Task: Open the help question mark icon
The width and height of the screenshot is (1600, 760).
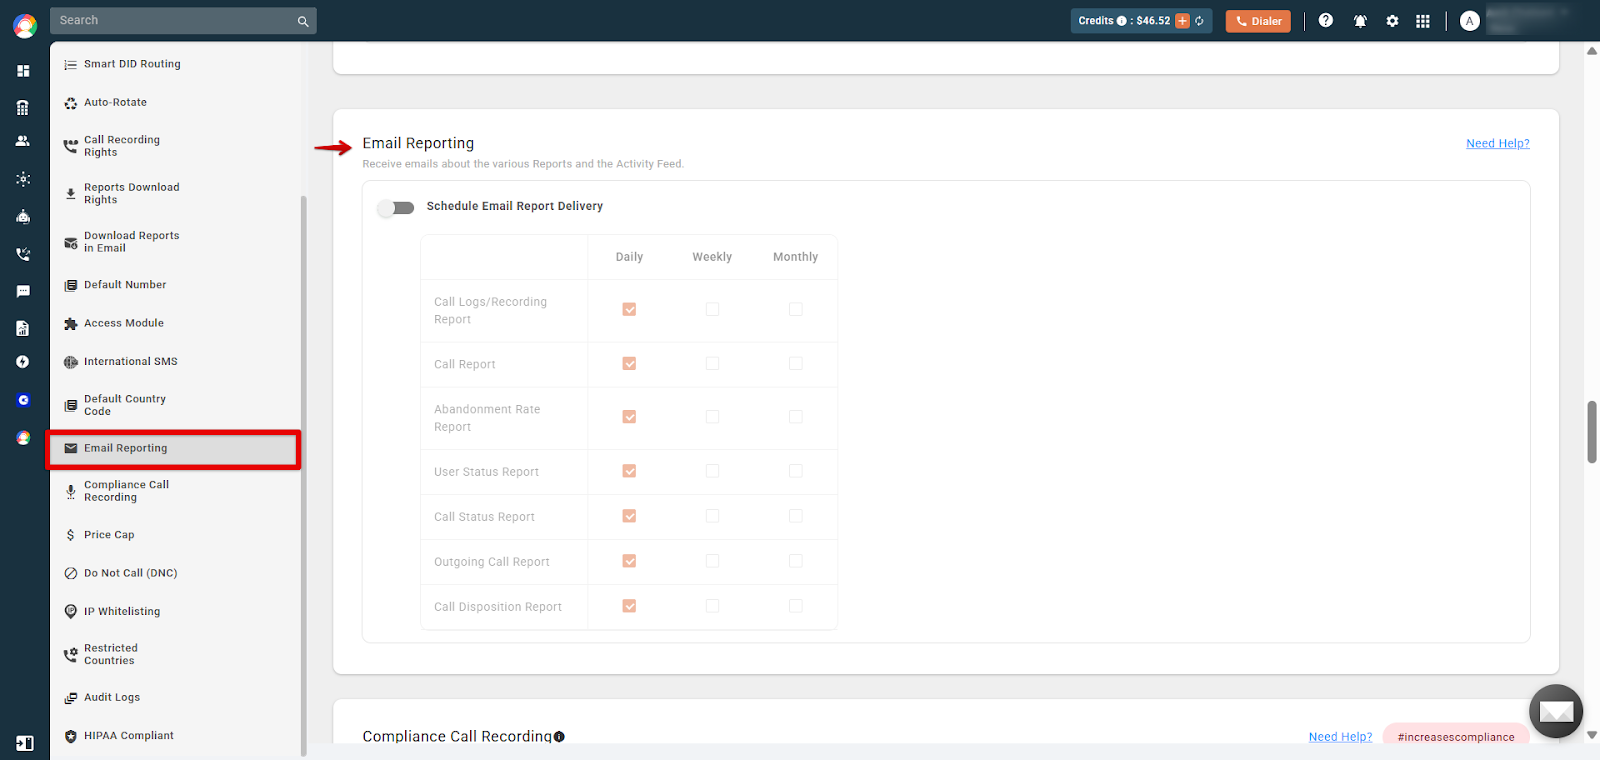Action: point(1326,20)
